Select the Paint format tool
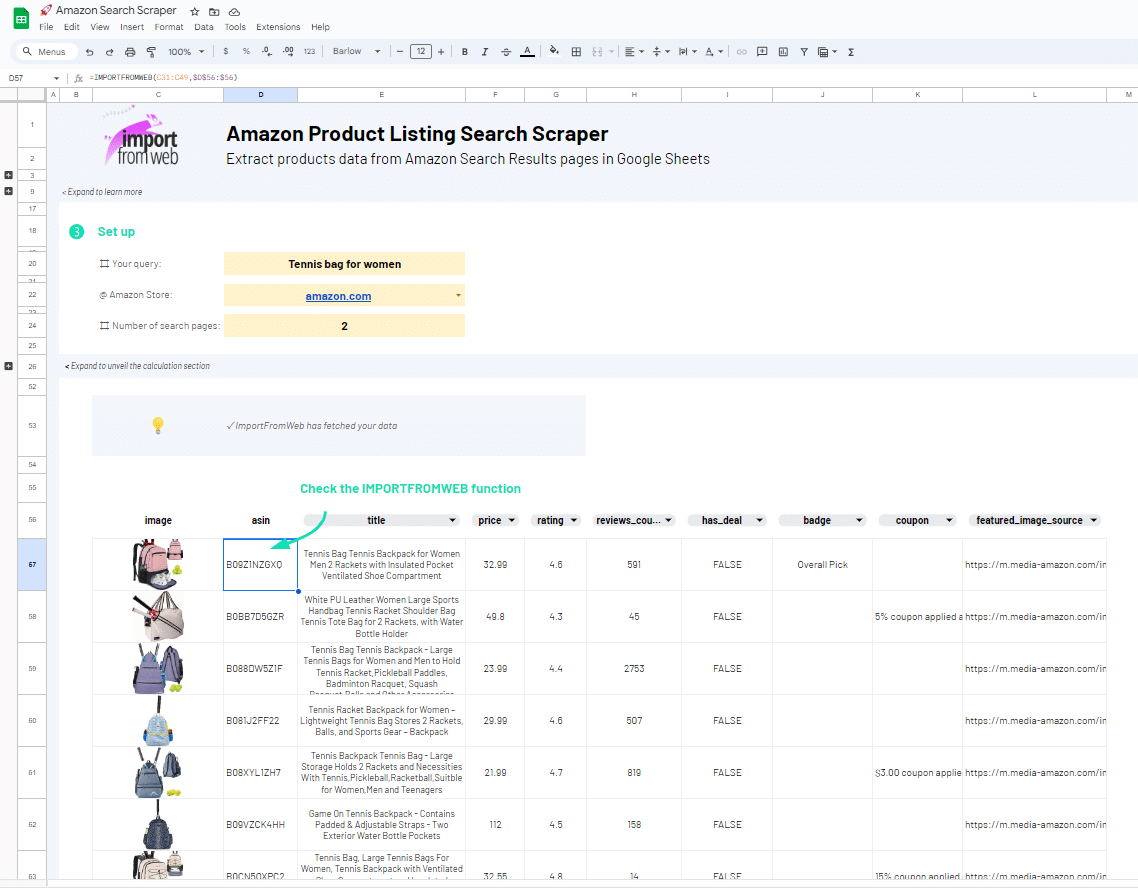Viewport: 1138px width, 888px height. 151,52
